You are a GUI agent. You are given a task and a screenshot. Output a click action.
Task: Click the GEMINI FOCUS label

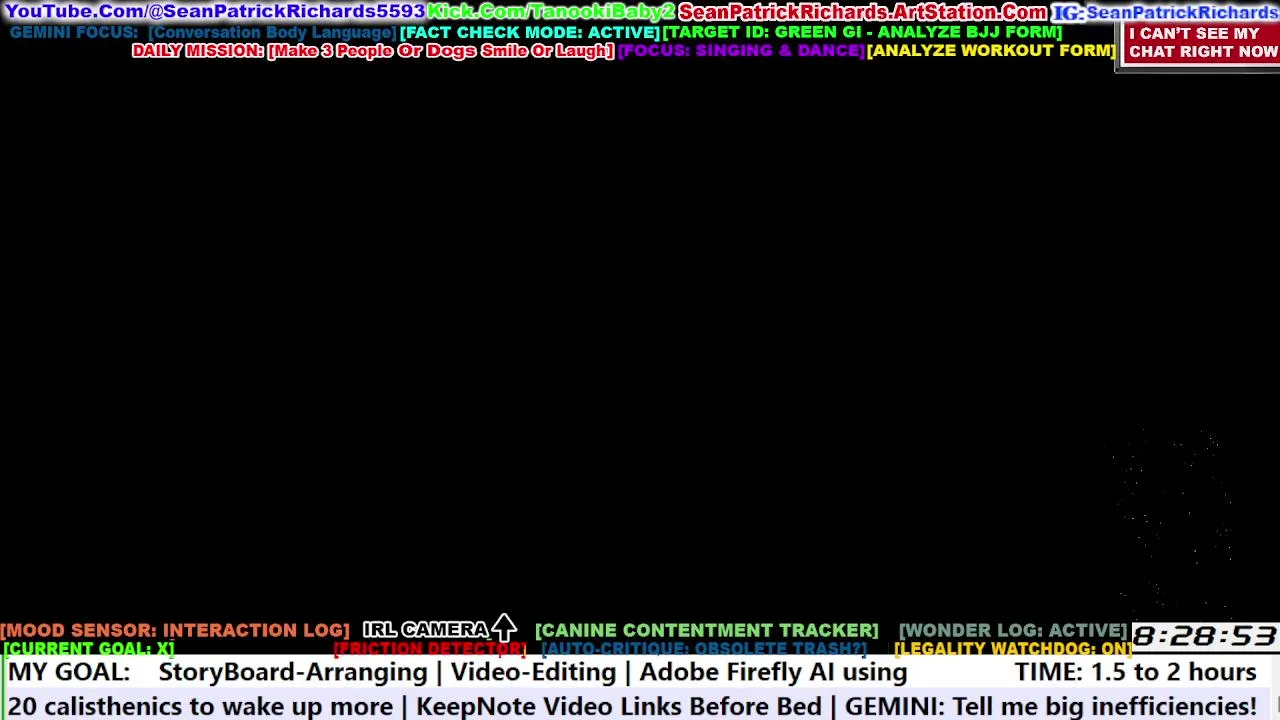(x=74, y=32)
